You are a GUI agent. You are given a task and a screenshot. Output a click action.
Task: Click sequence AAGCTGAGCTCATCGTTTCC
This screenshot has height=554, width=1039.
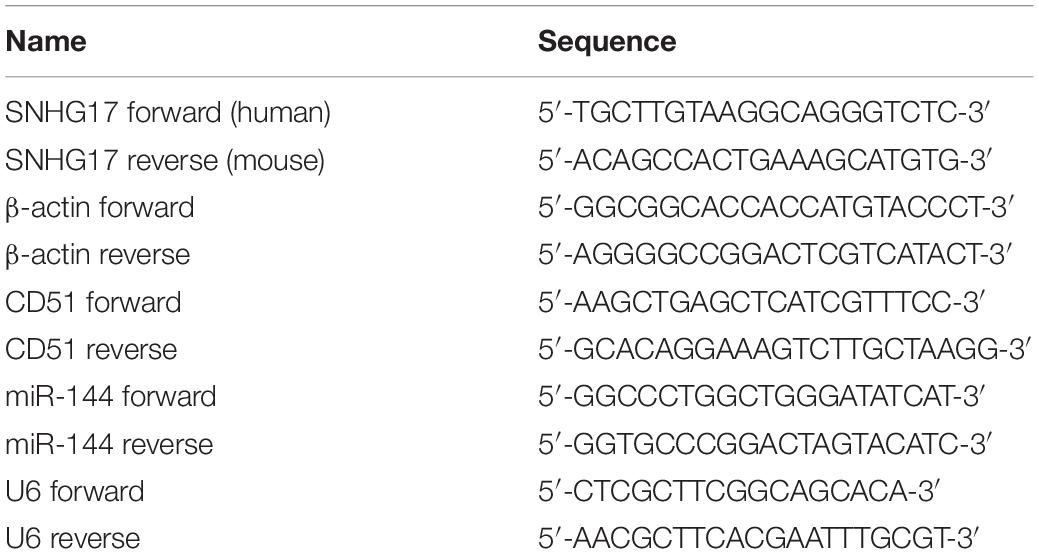tap(759, 302)
